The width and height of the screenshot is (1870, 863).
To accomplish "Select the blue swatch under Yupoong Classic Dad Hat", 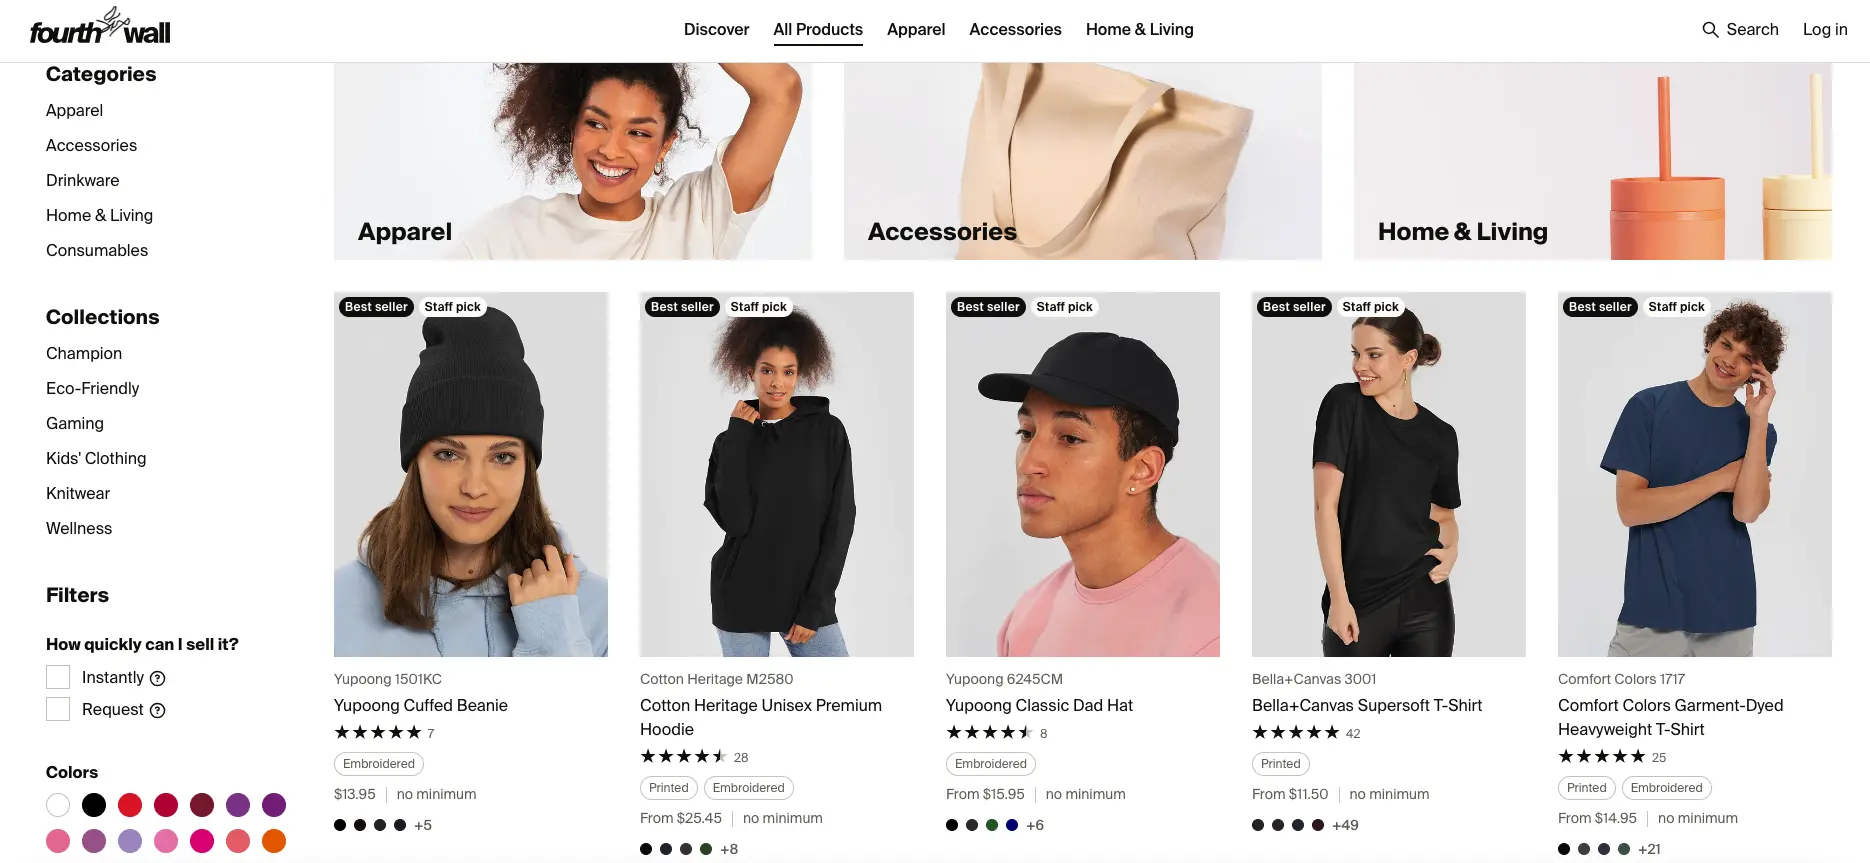I will 1011,825.
